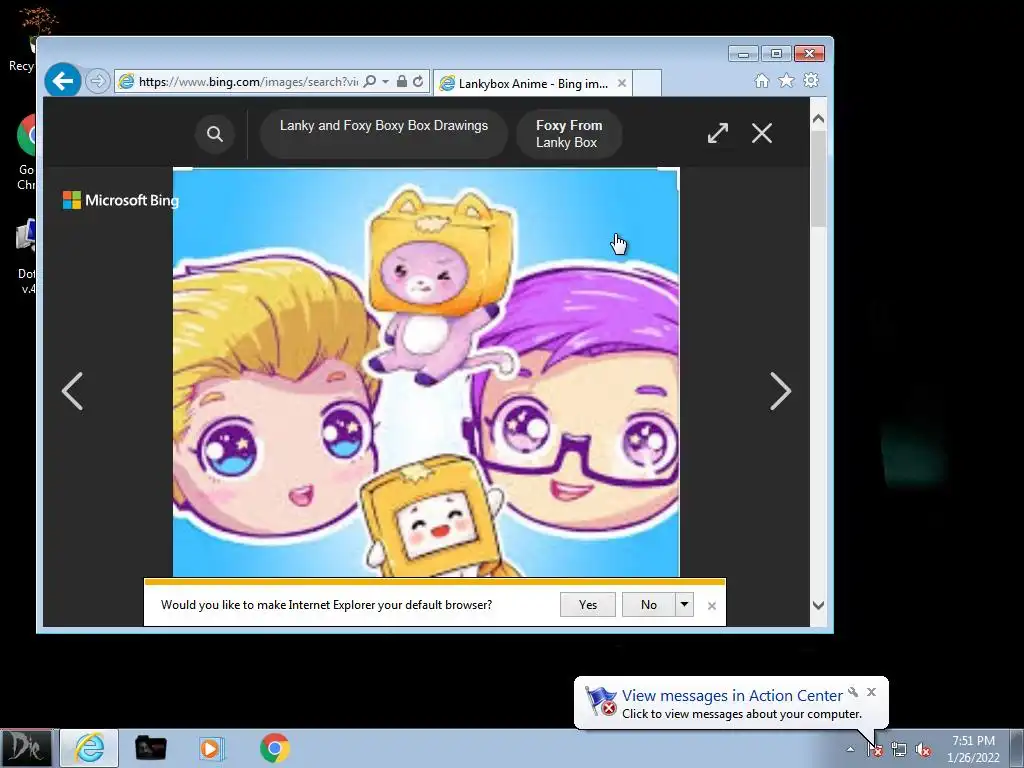1024x768 pixels.
Task: Open Favorites star icon
Action: pos(786,80)
